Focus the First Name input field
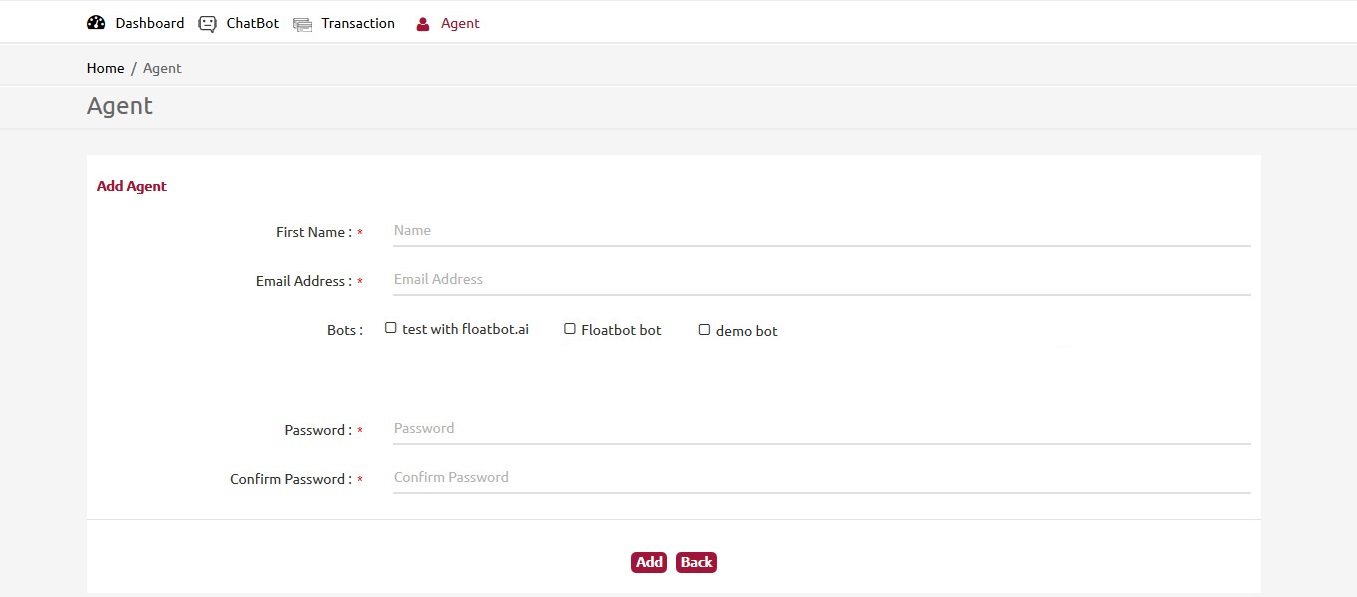This screenshot has width=1357, height=597. (x=820, y=230)
